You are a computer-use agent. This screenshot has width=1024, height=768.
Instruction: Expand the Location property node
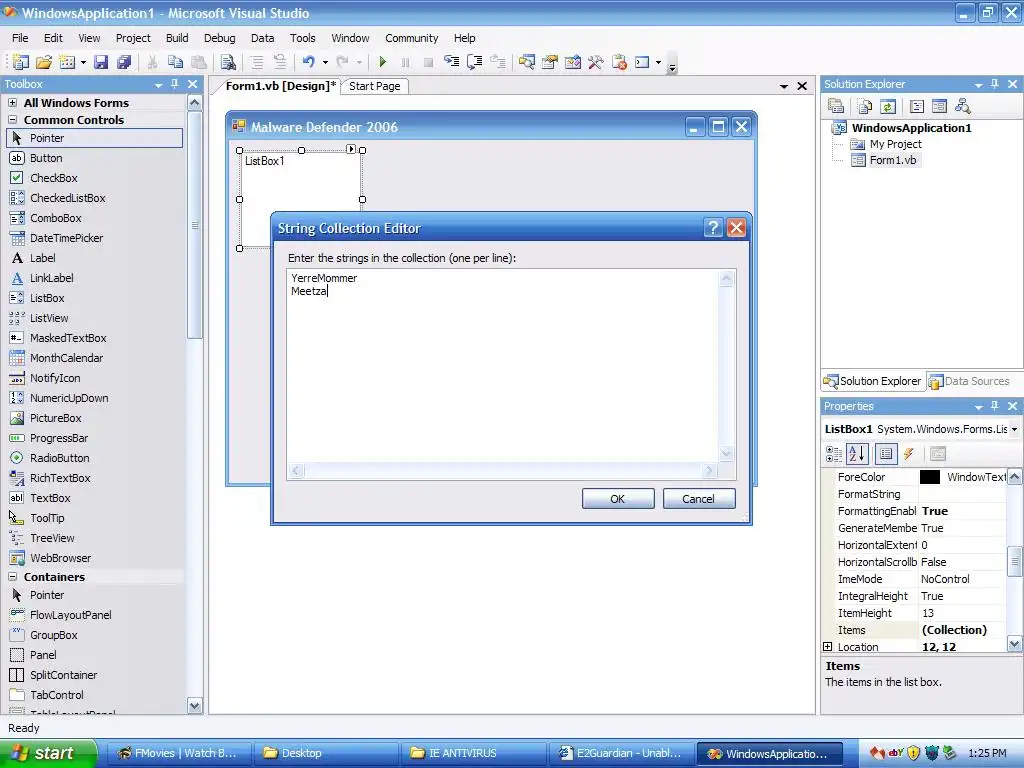pyautogui.click(x=827, y=647)
